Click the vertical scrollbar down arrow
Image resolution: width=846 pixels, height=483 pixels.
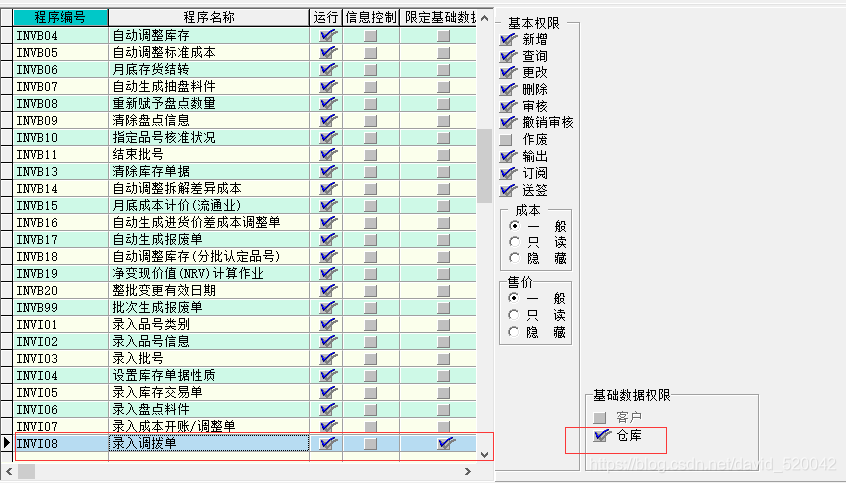(485, 455)
